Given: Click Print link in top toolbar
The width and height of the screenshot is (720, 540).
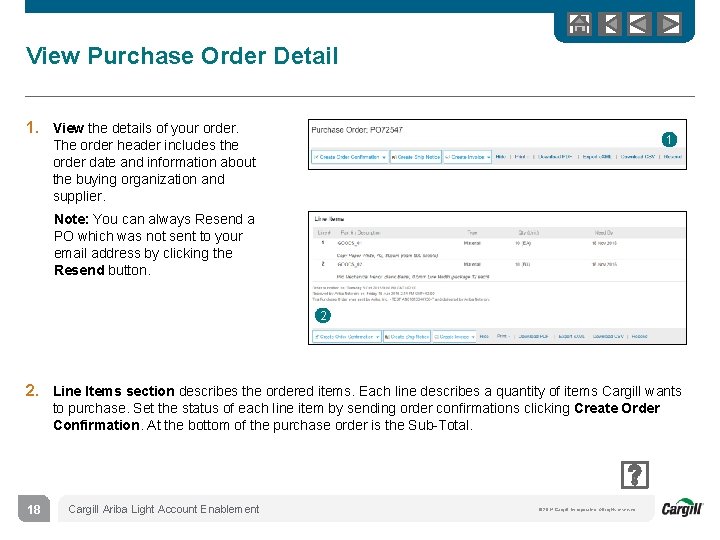Looking at the screenshot, I should click(x=520, y=157).
